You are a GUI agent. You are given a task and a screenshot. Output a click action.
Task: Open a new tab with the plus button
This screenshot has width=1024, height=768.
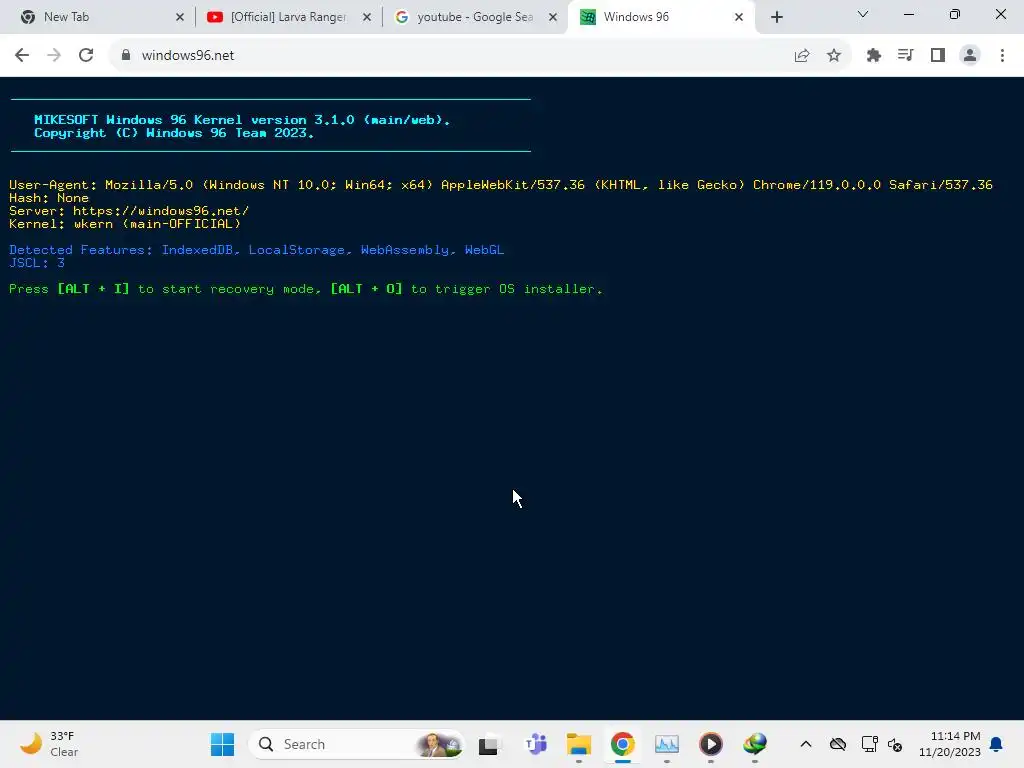(776, 17)
